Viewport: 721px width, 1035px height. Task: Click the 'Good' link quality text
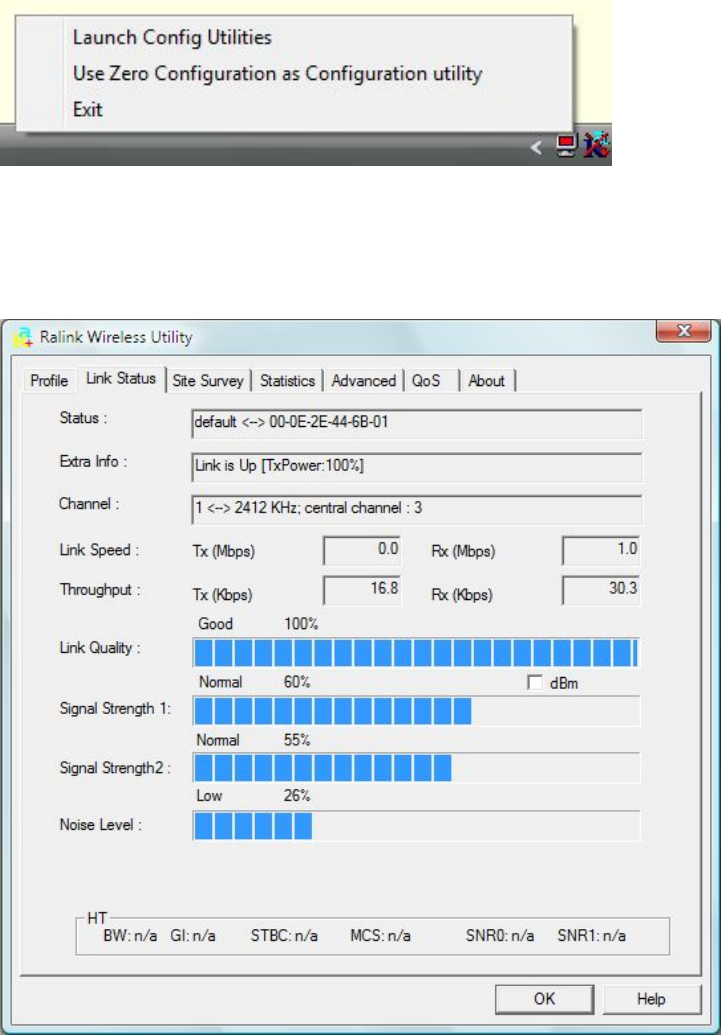point(215,624)
